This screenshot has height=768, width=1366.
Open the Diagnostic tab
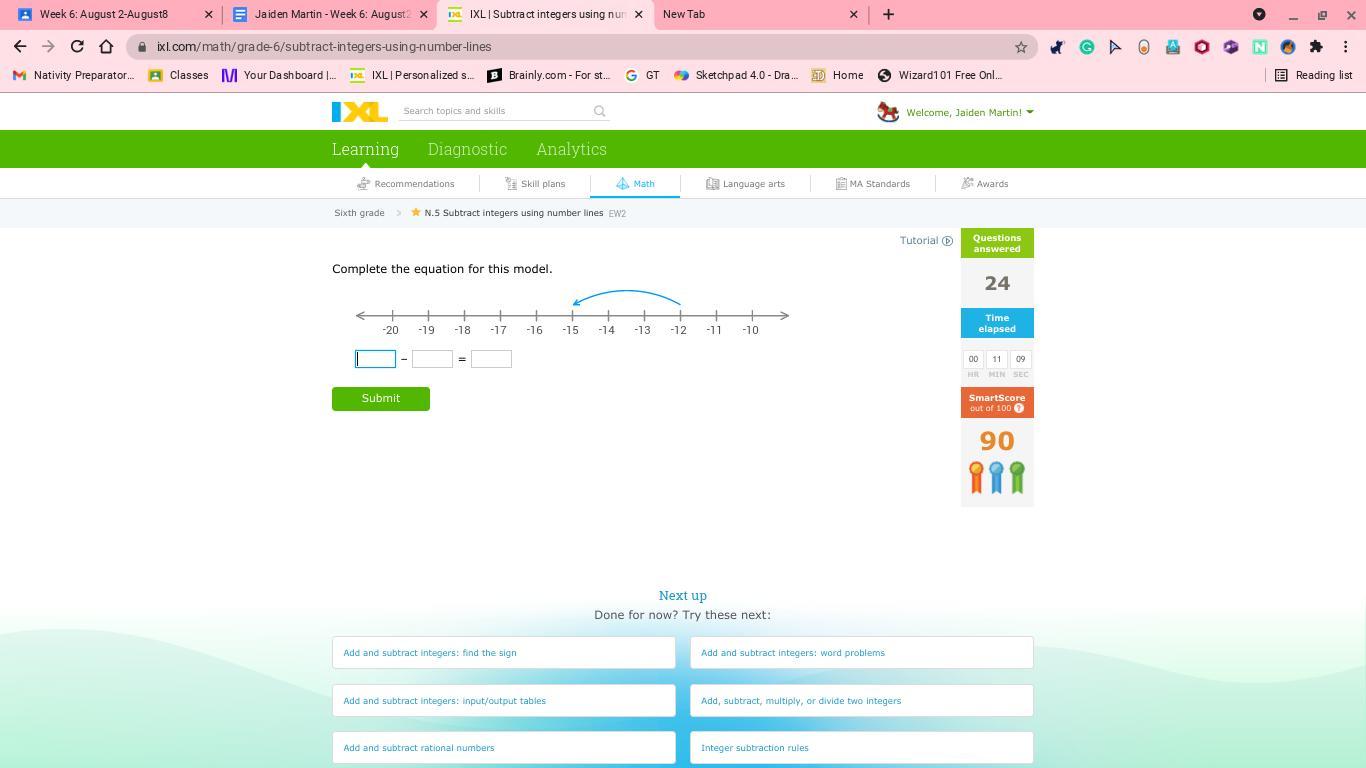[x=467, y=149]
